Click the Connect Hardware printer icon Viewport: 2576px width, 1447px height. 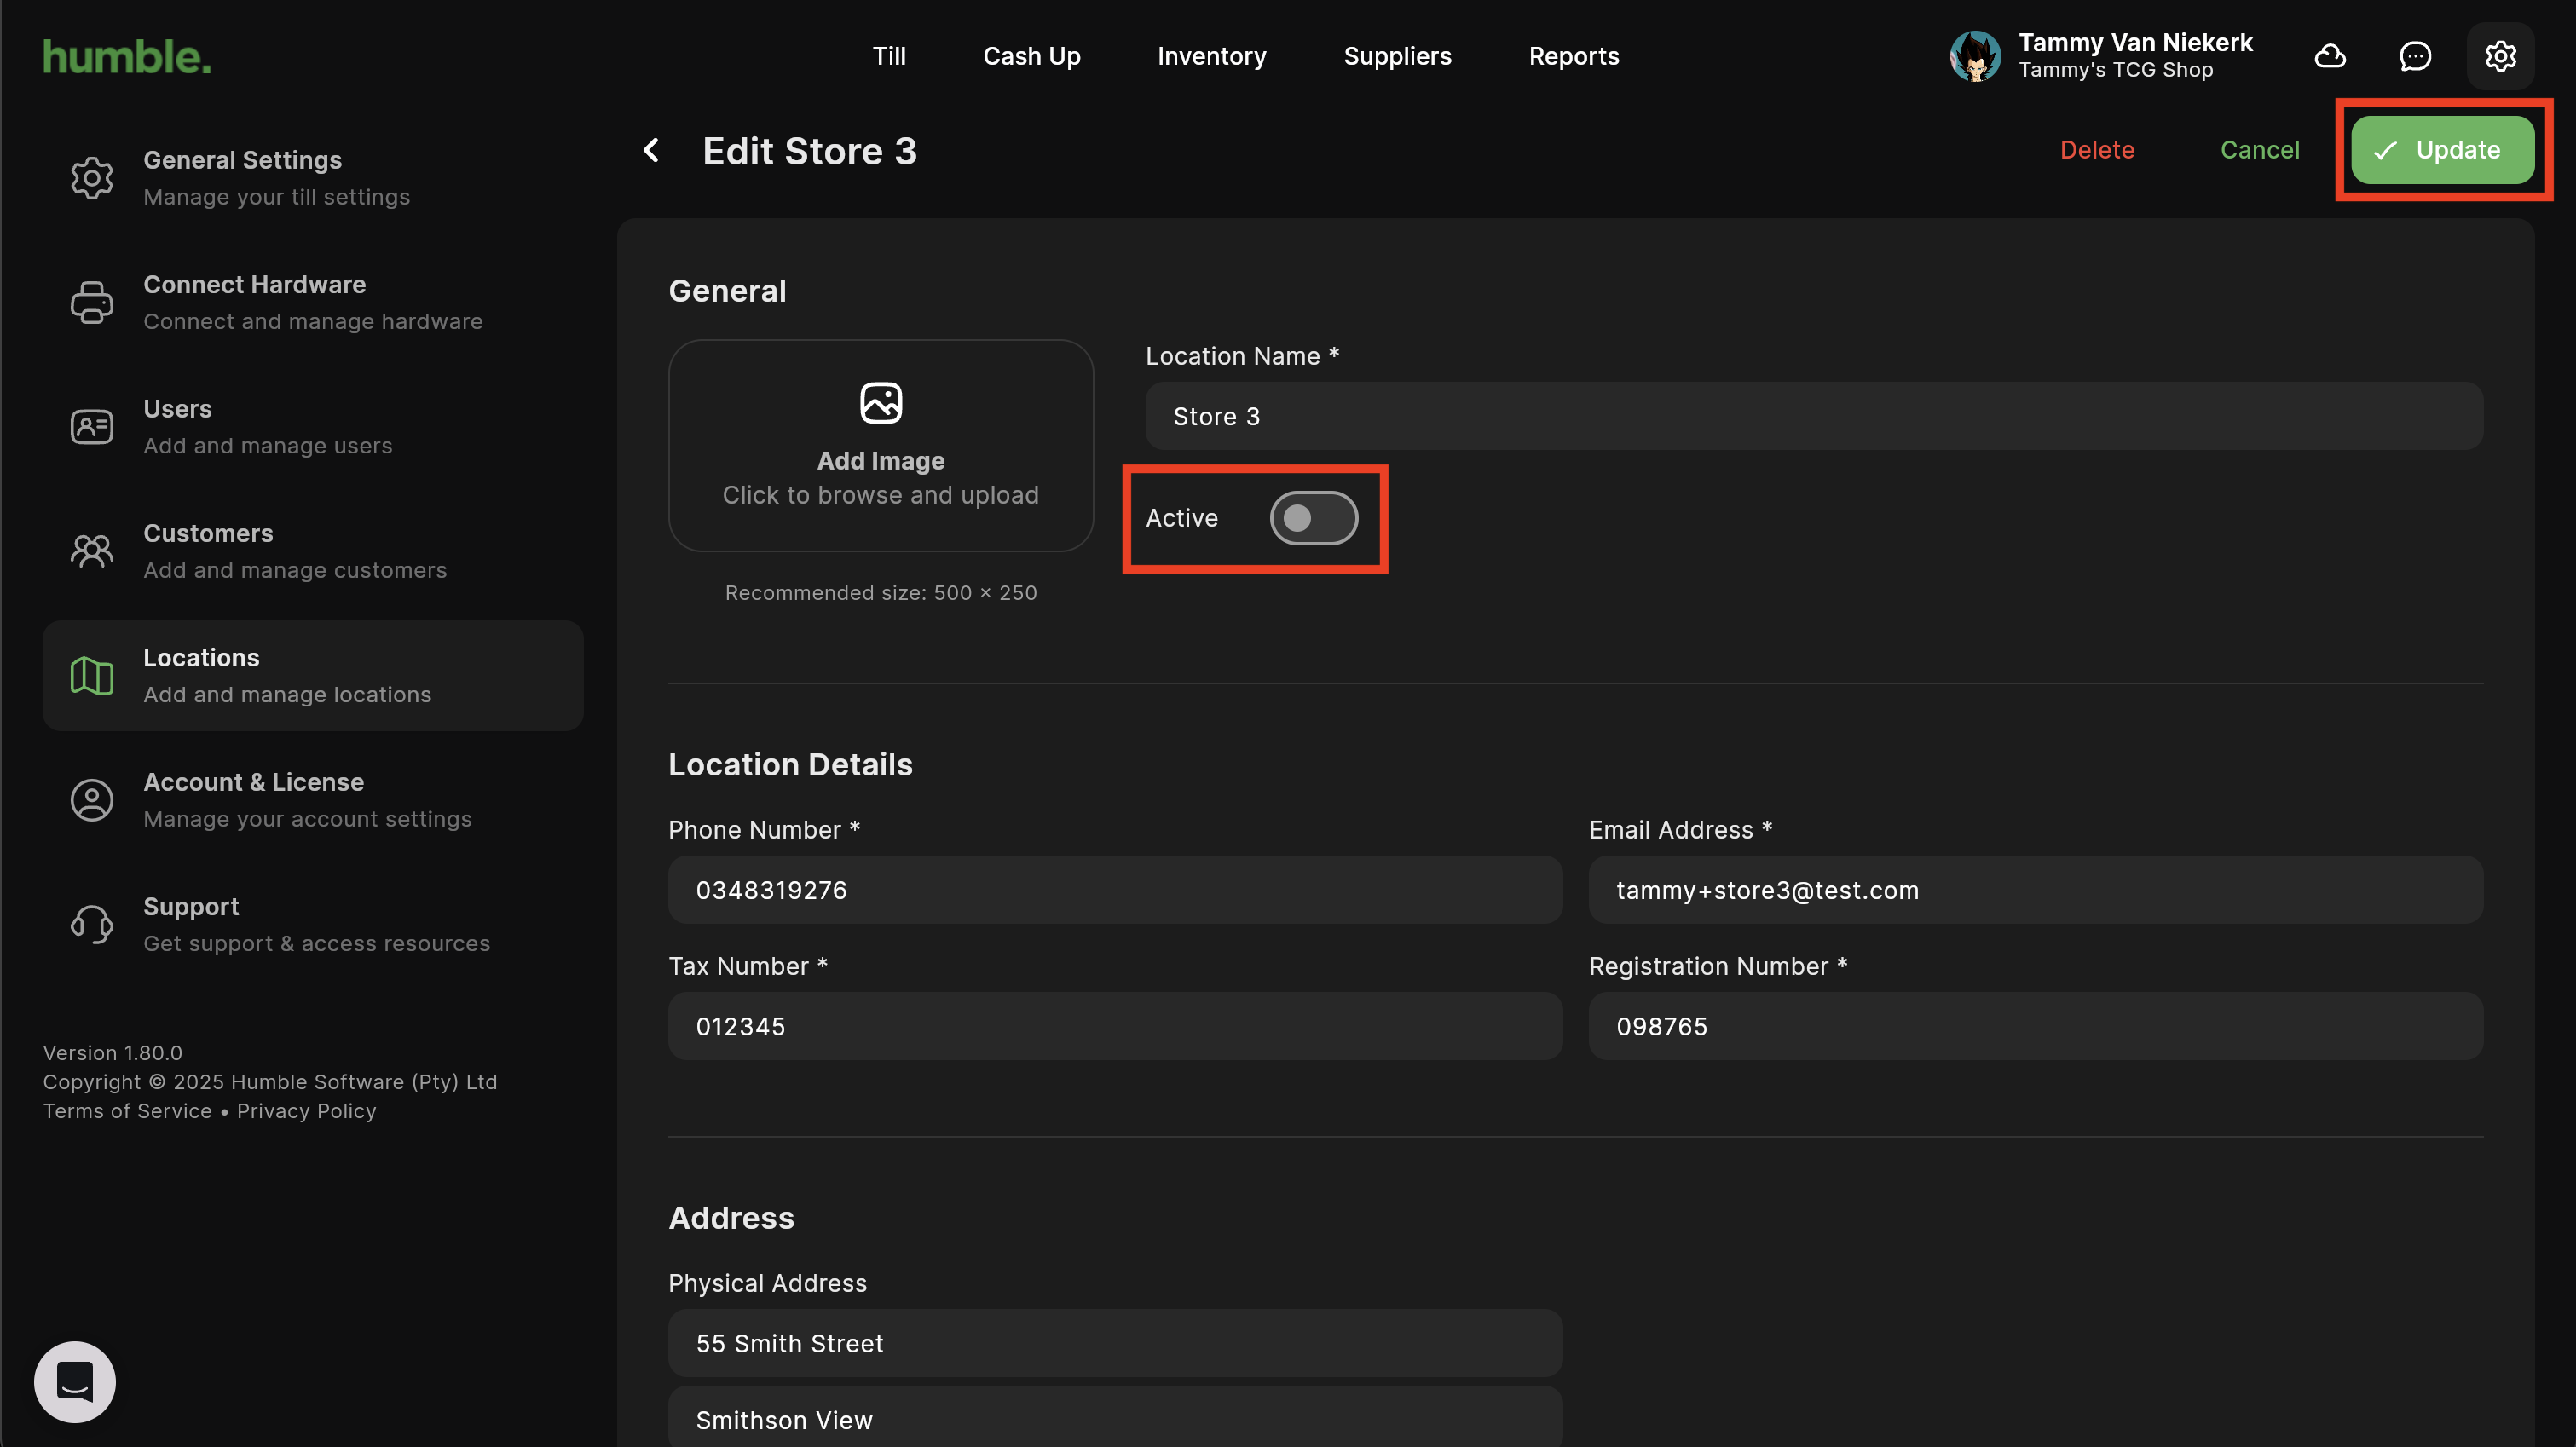pos(91,302)
